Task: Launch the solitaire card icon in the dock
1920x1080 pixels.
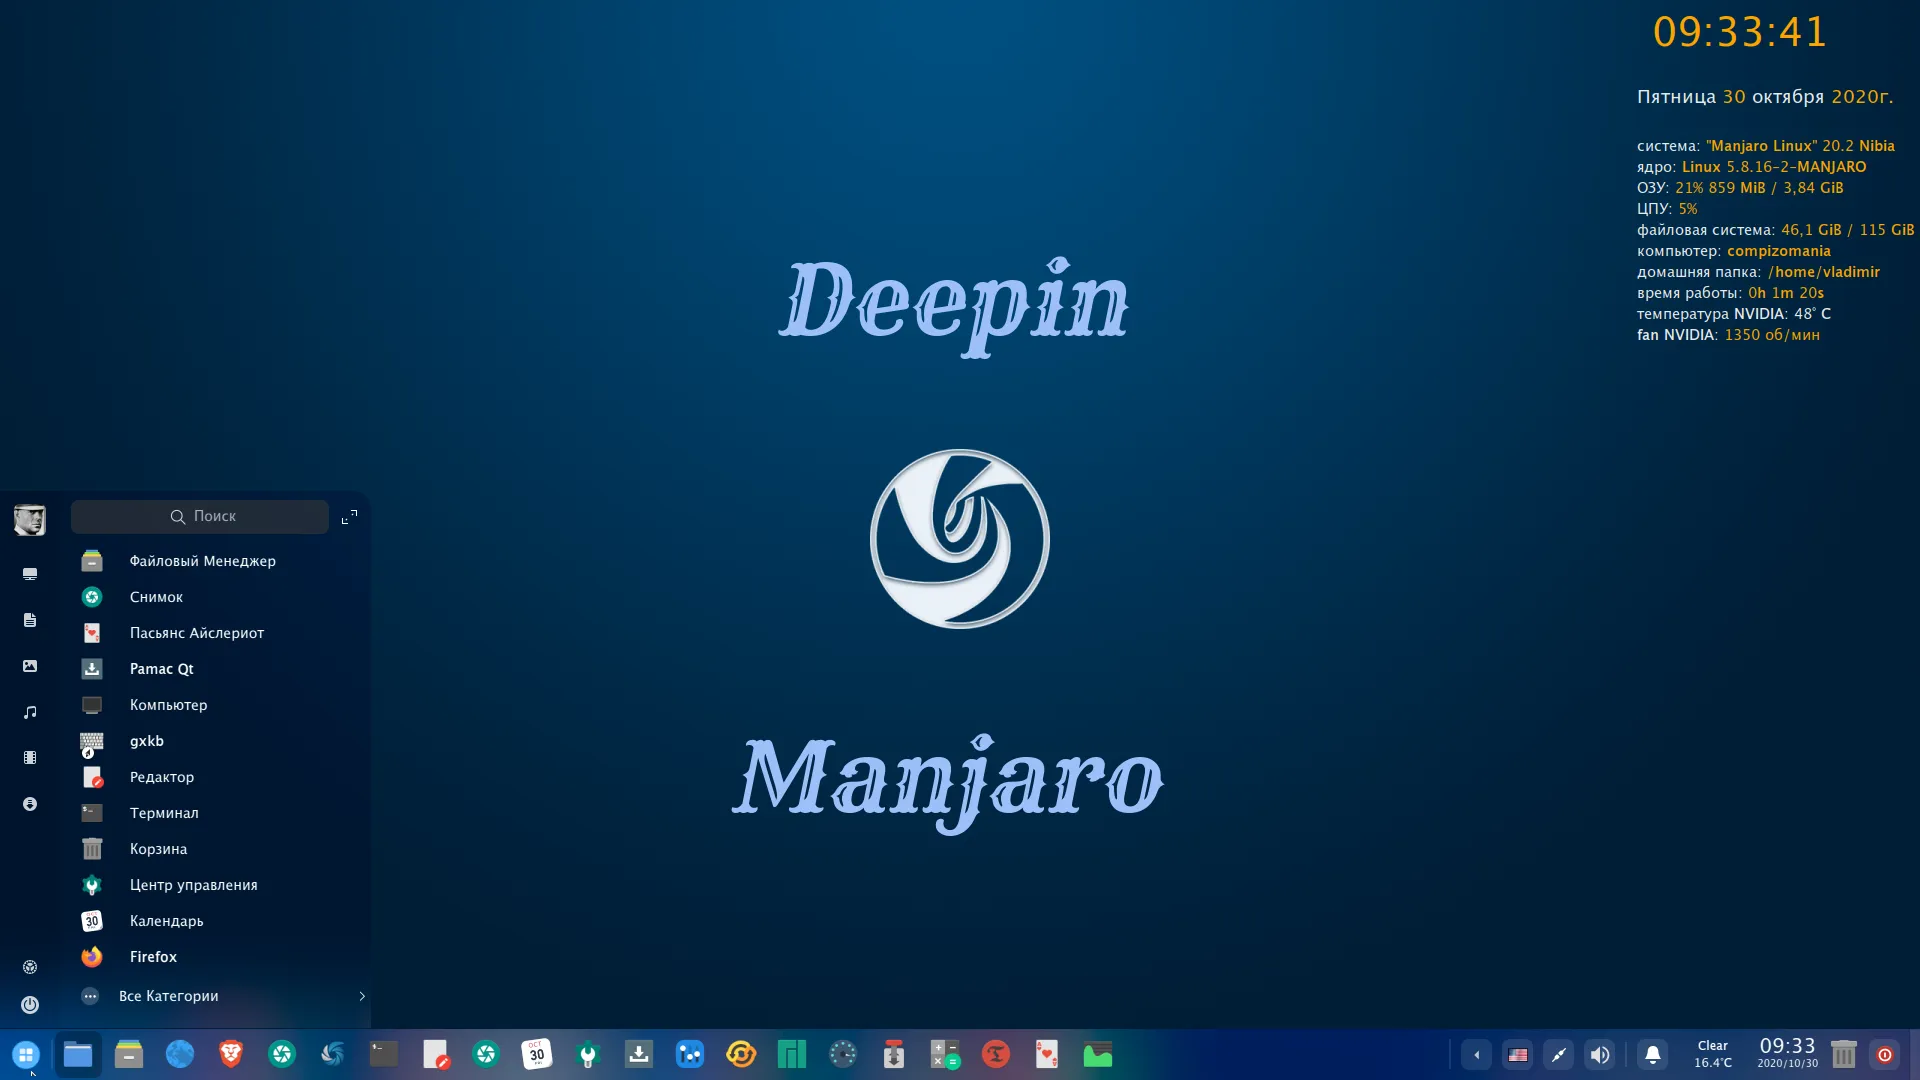Action: pos(1047,1054)
